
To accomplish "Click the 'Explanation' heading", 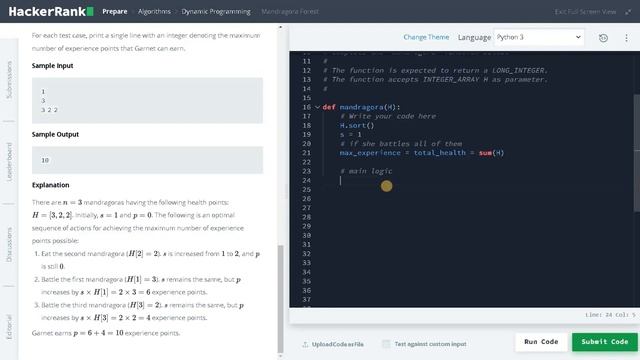I will point(51,185).
